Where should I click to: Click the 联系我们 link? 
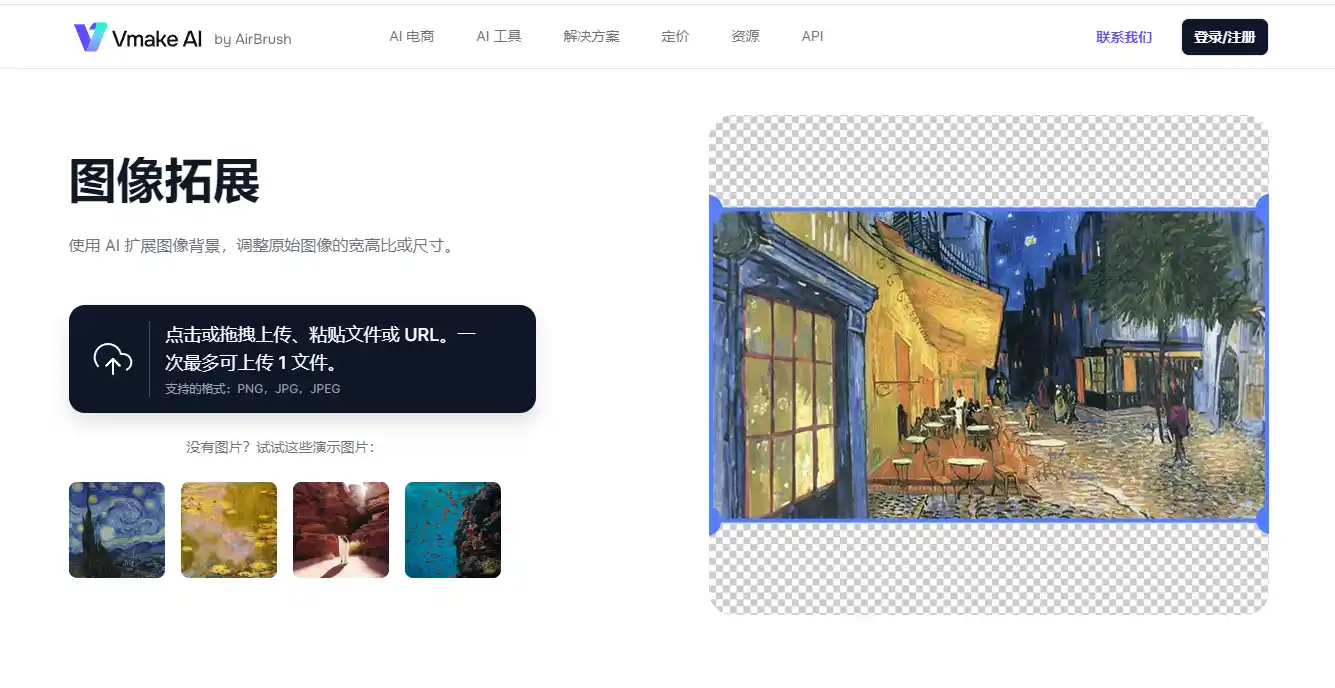pos(1124,37)
